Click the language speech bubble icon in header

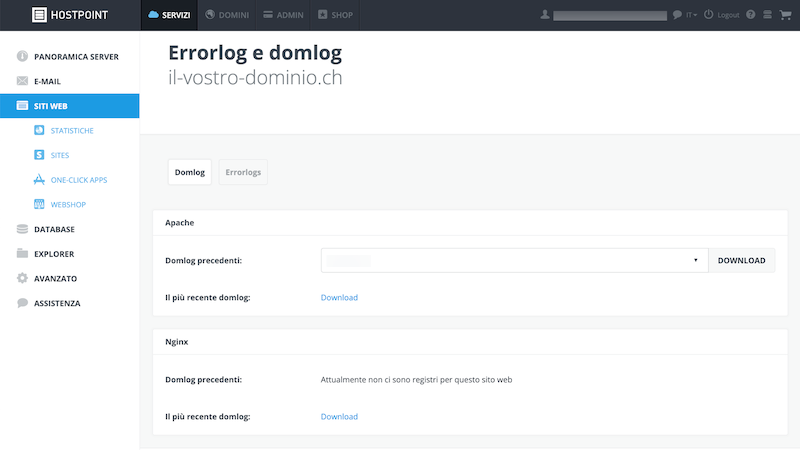point(677,15)
